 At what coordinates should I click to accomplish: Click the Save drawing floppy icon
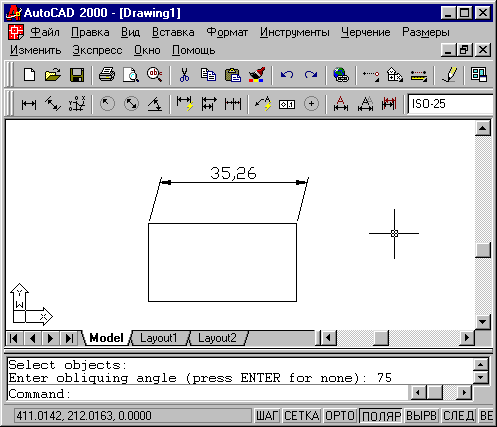[x=77, y=75]
